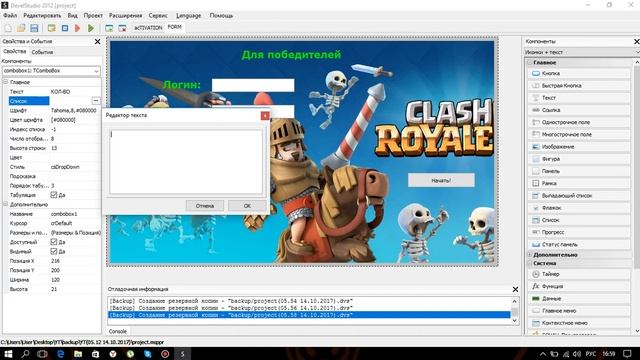
Task: Select the Главное меню component
Action: coord(580,311)
